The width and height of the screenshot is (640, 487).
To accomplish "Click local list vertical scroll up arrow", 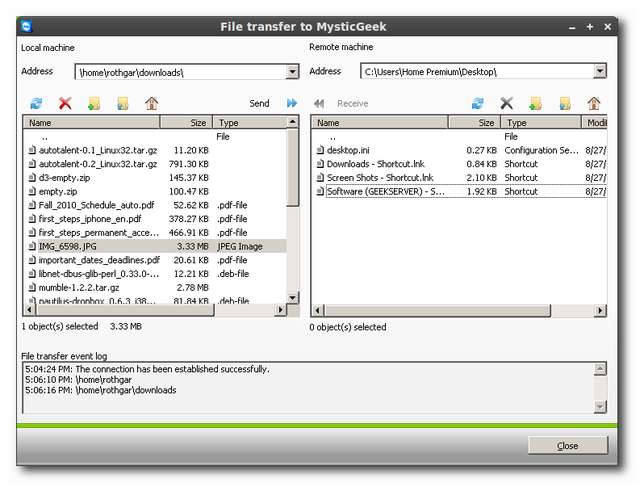I will click(x=293, y=122).
